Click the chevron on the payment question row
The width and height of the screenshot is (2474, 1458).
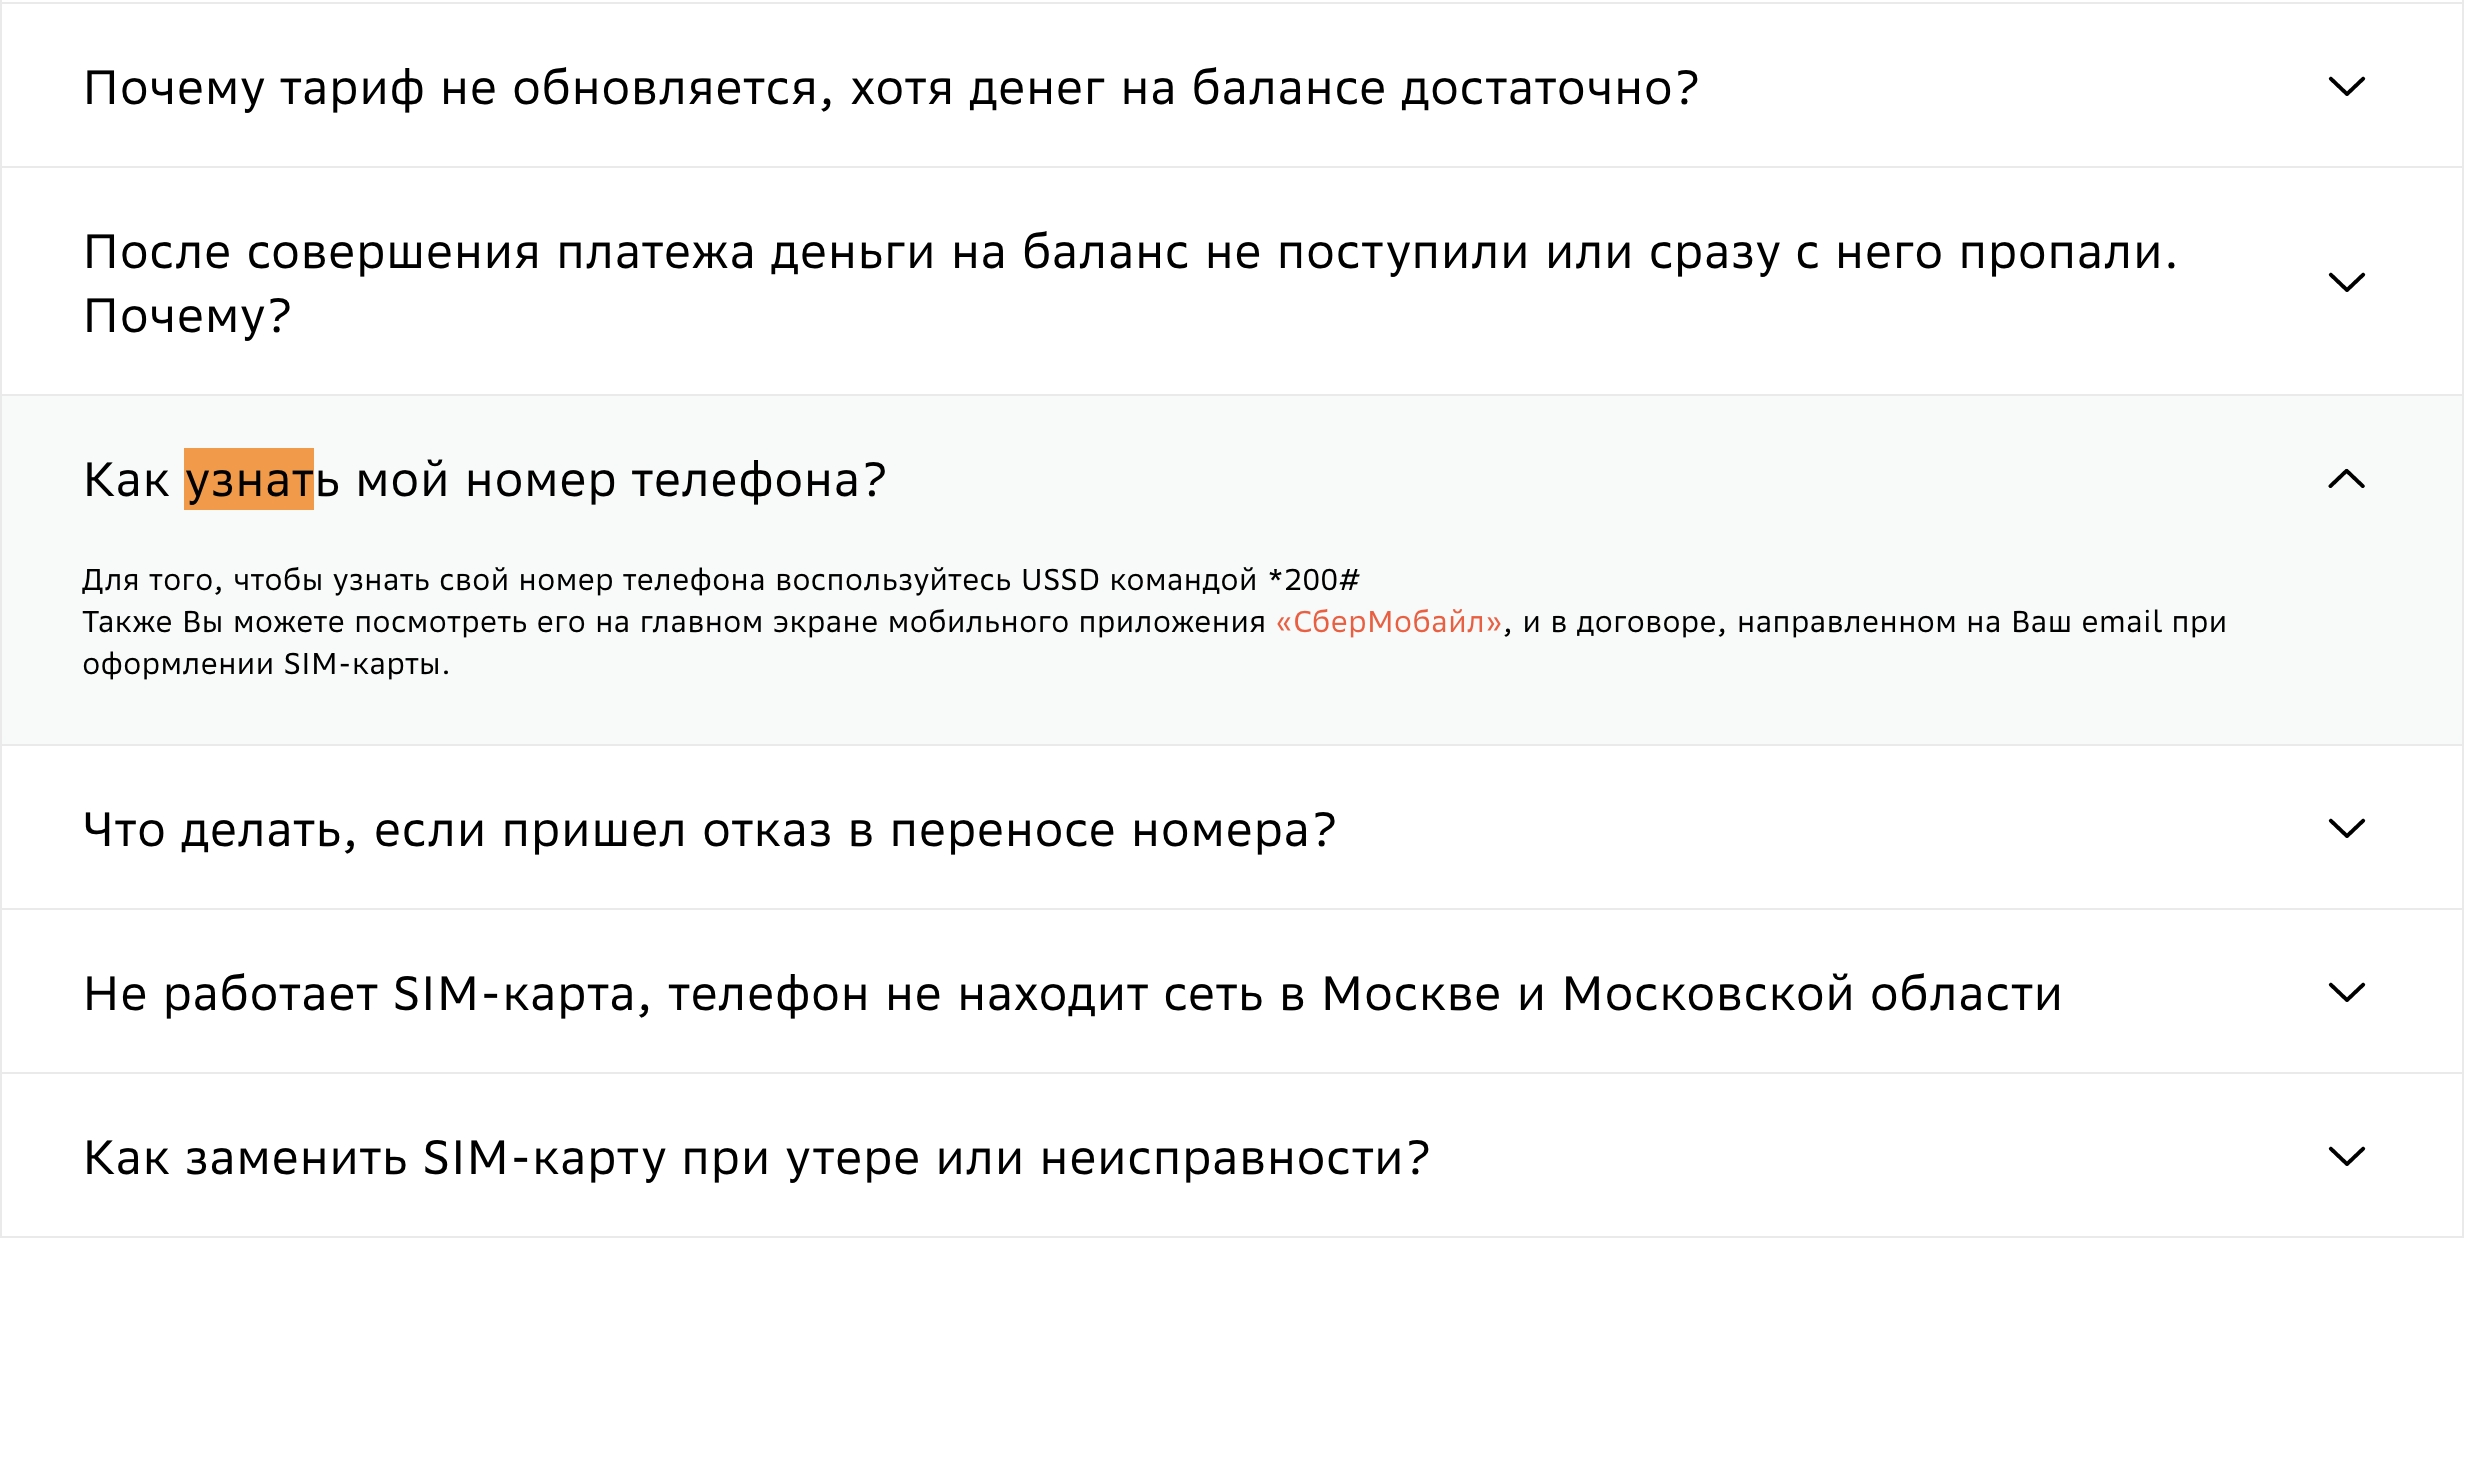coord(2349,281)
